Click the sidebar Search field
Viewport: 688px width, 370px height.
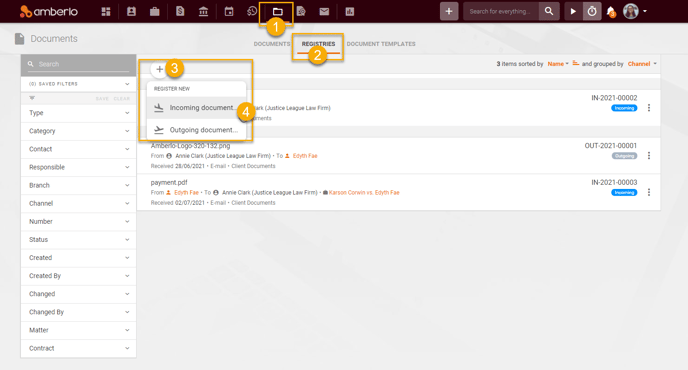[79, 64]
